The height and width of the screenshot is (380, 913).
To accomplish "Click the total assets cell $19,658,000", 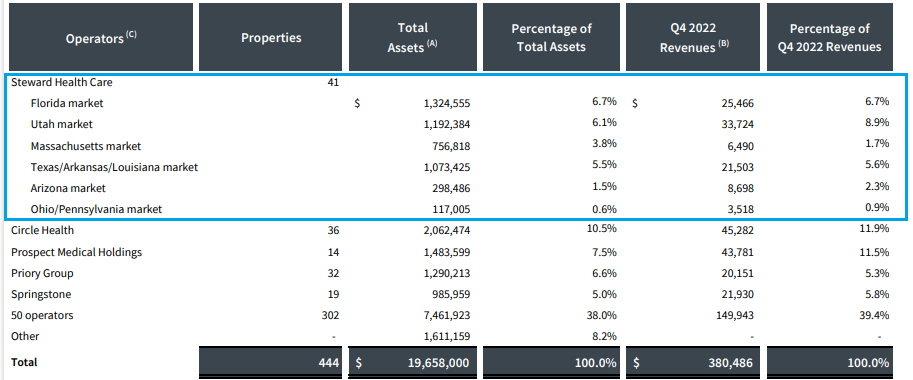I will (x=413, y=363).
